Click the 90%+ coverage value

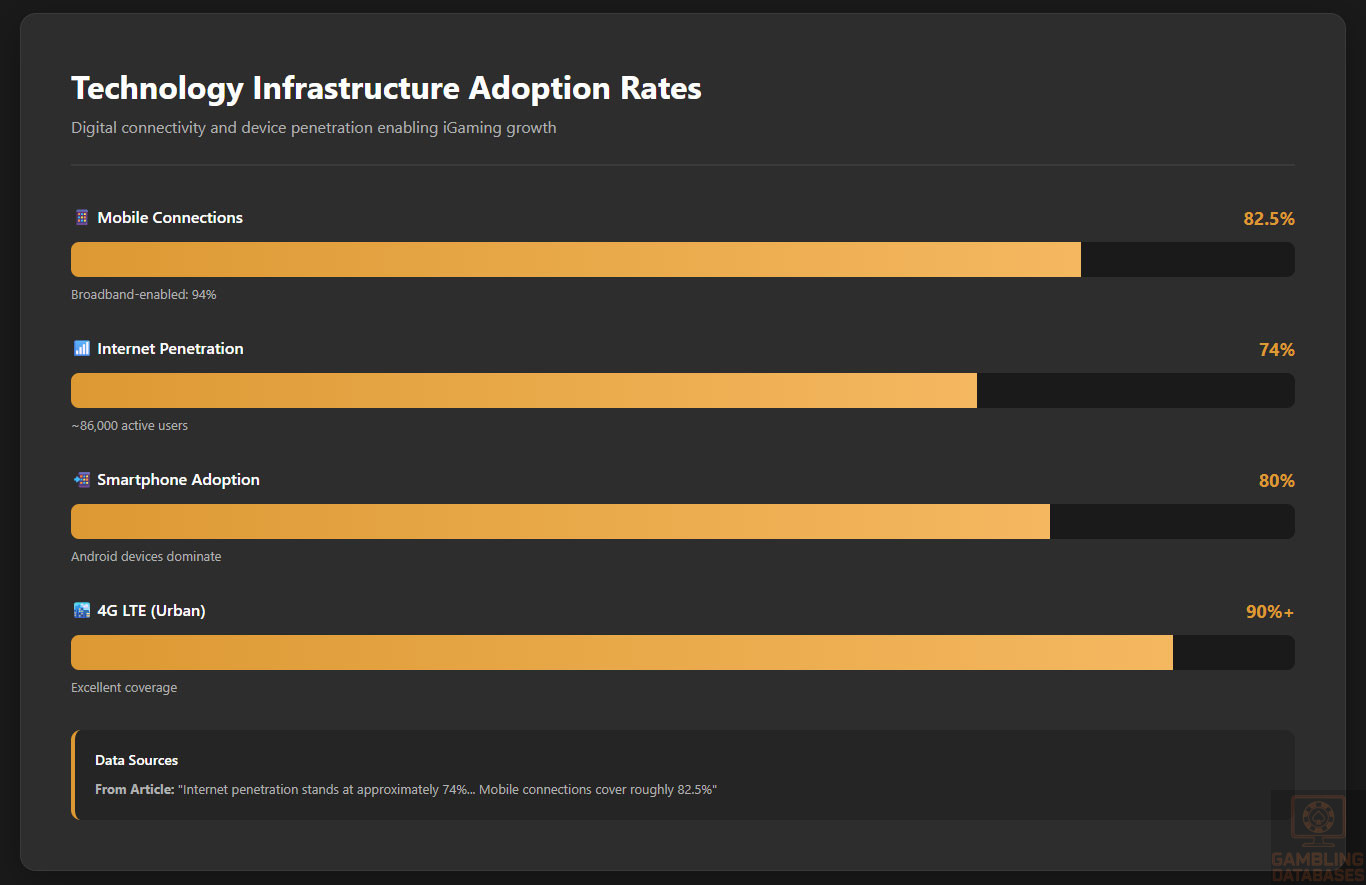pyautogui.click(x=1269, y=612)
